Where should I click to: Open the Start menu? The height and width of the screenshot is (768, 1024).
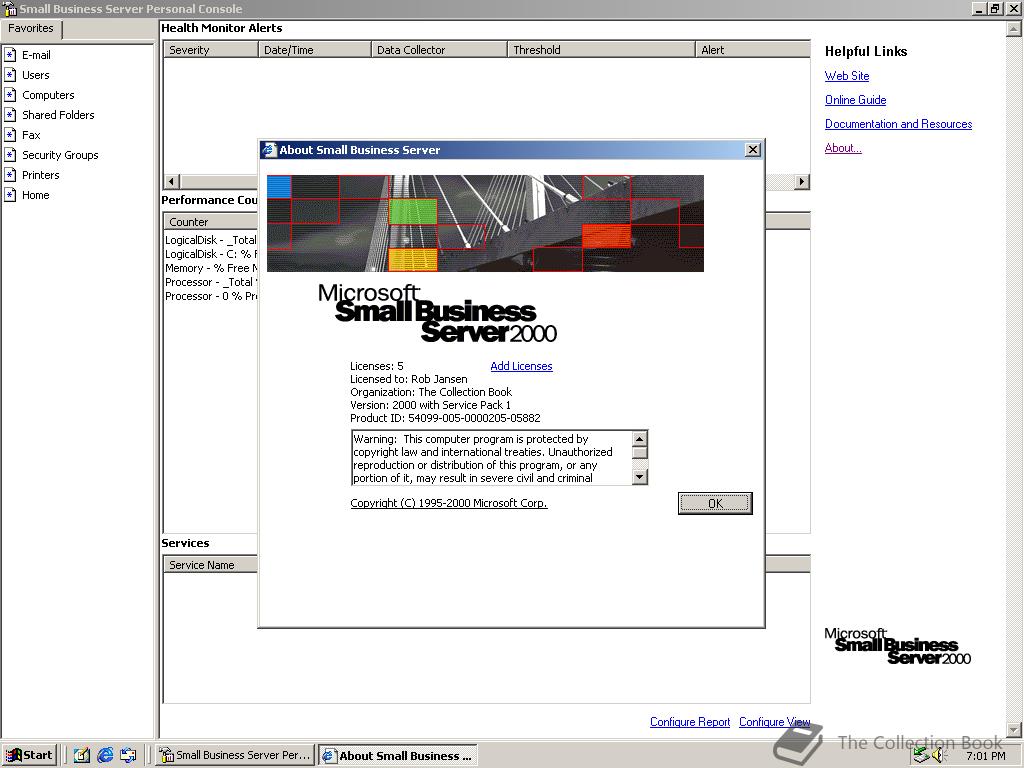[x=30, y=755]
